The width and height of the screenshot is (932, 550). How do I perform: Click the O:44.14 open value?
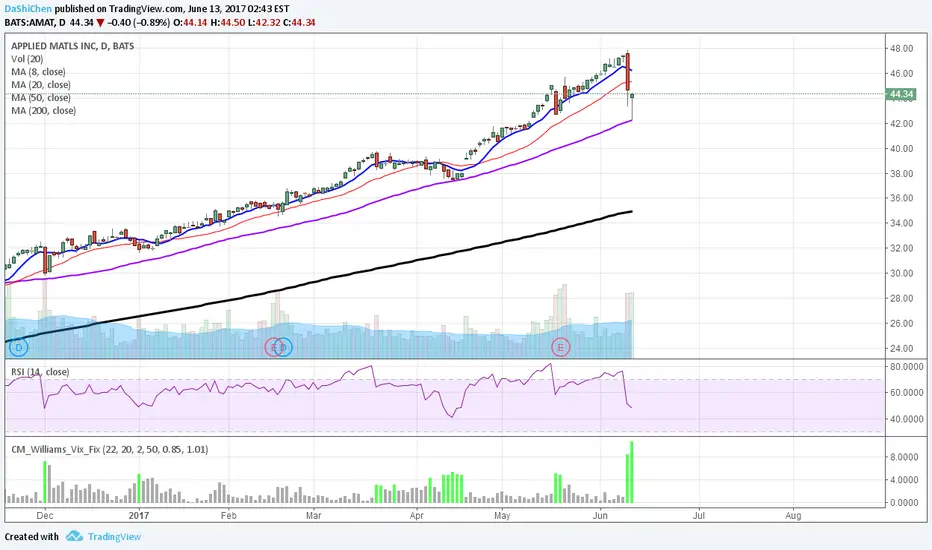(x=190, y=23)
